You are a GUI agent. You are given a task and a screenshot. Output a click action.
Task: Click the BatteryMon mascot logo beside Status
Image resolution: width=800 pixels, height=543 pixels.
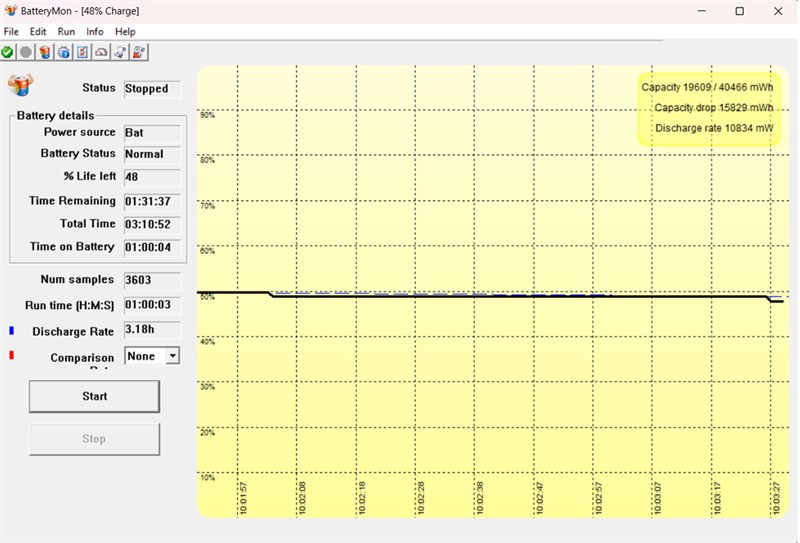pyautogui.click(x=20, y=85)
